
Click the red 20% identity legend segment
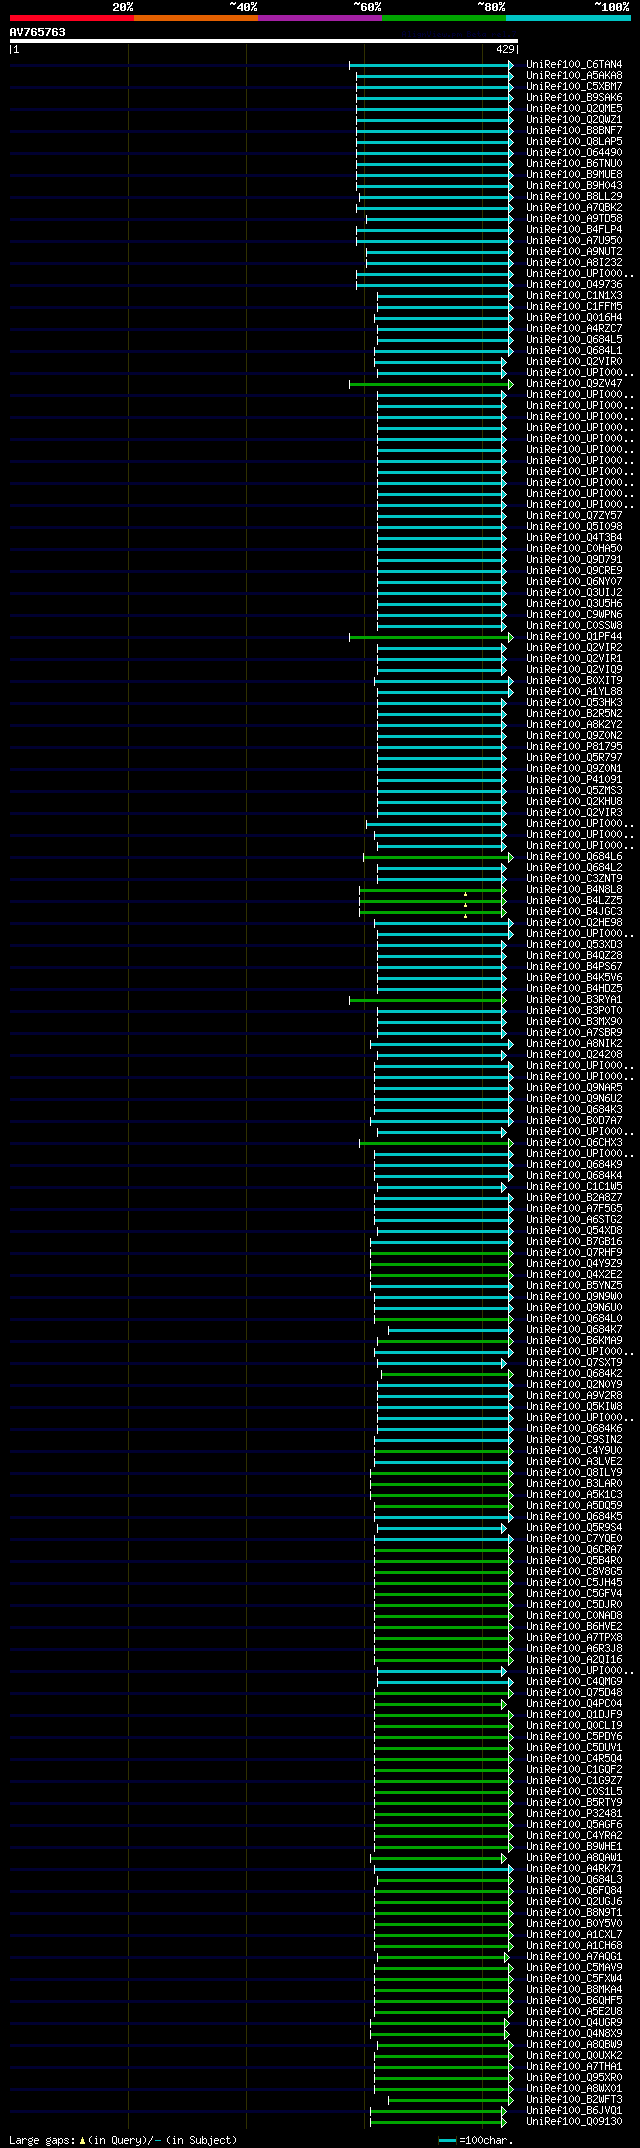click(71, 18)
